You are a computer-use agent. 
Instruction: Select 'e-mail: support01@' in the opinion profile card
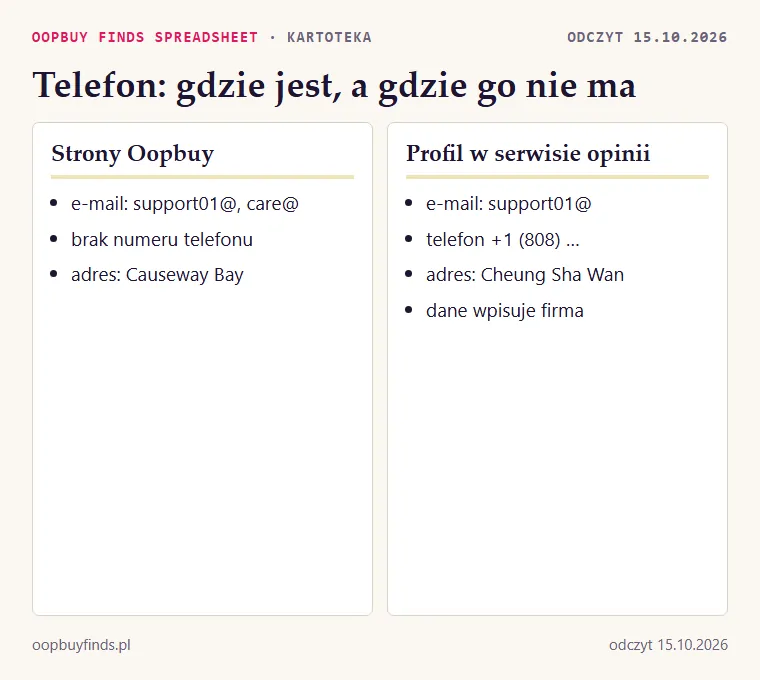click(x=508, y=204)
